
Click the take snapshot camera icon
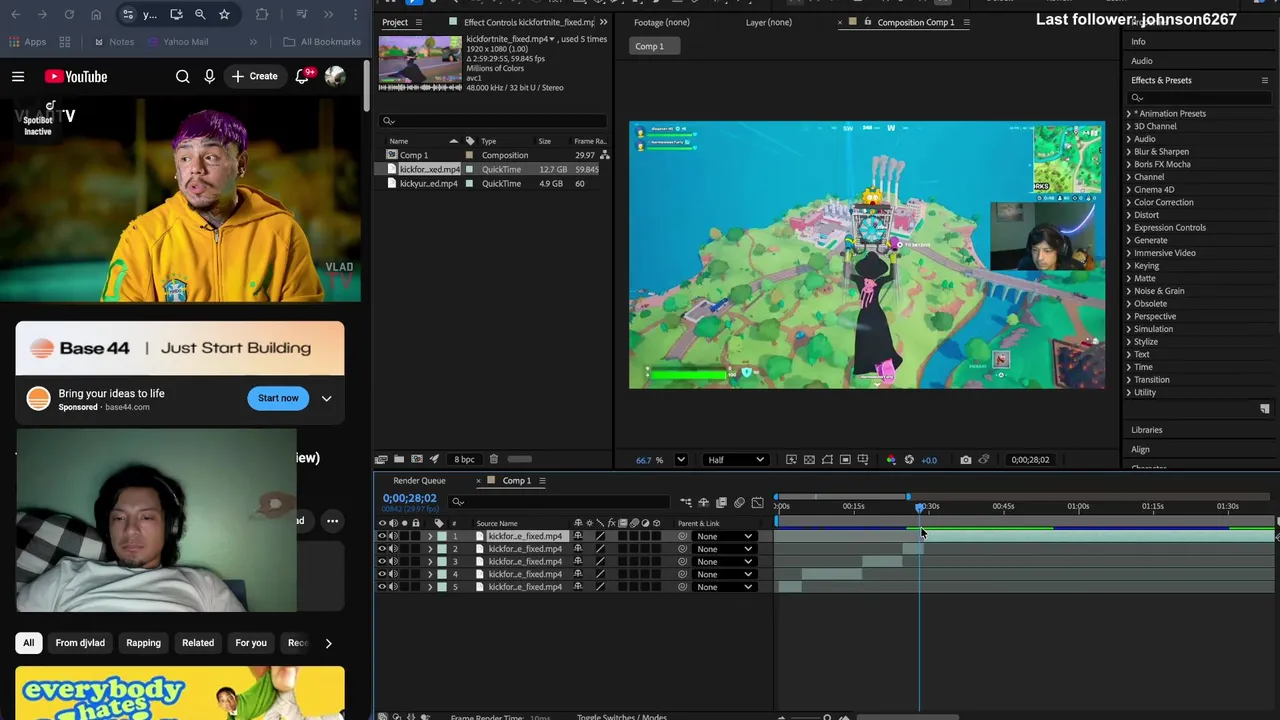tap(965, 460)
